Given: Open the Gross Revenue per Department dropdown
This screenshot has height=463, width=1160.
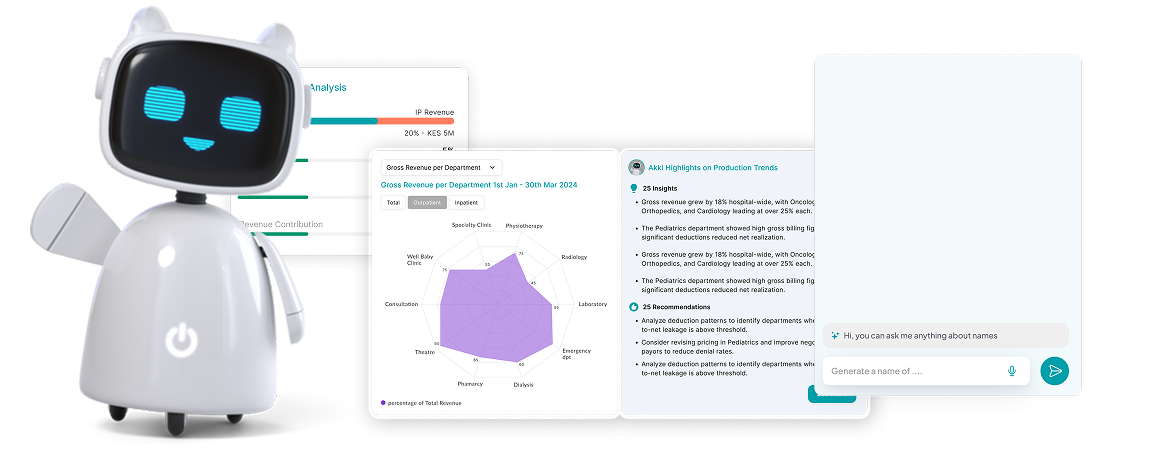Looking at the screenshot, I should coord(439,167).
